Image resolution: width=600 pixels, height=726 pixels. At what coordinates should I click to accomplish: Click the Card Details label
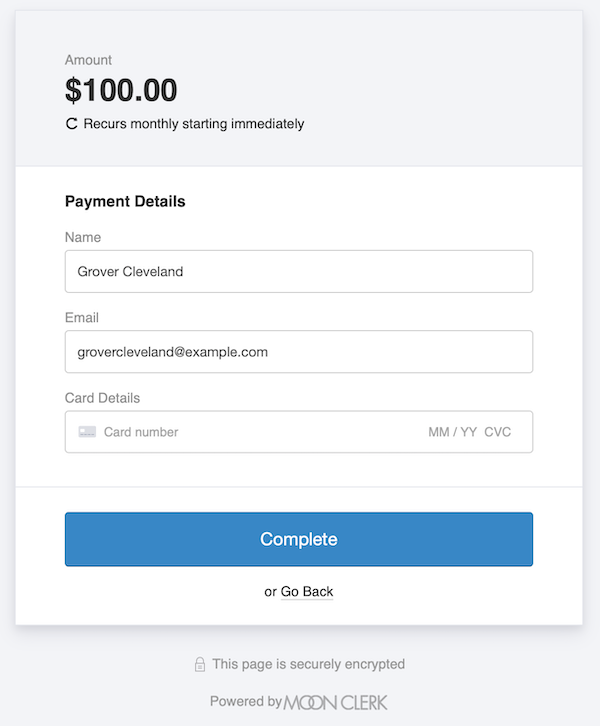102,398
